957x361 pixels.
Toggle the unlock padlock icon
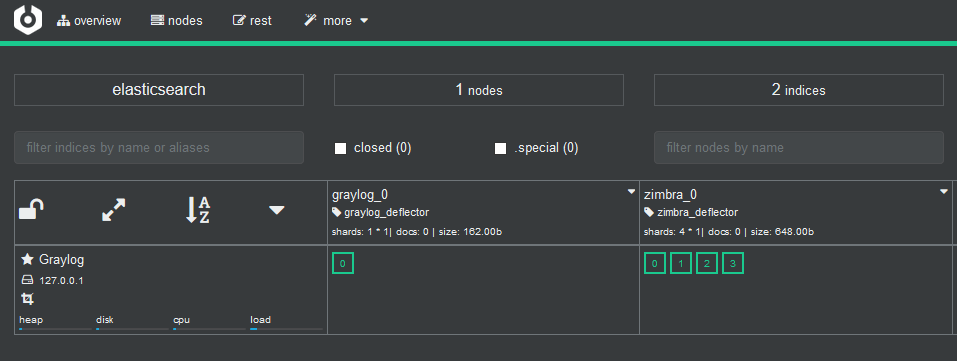(x=31, y=210)
